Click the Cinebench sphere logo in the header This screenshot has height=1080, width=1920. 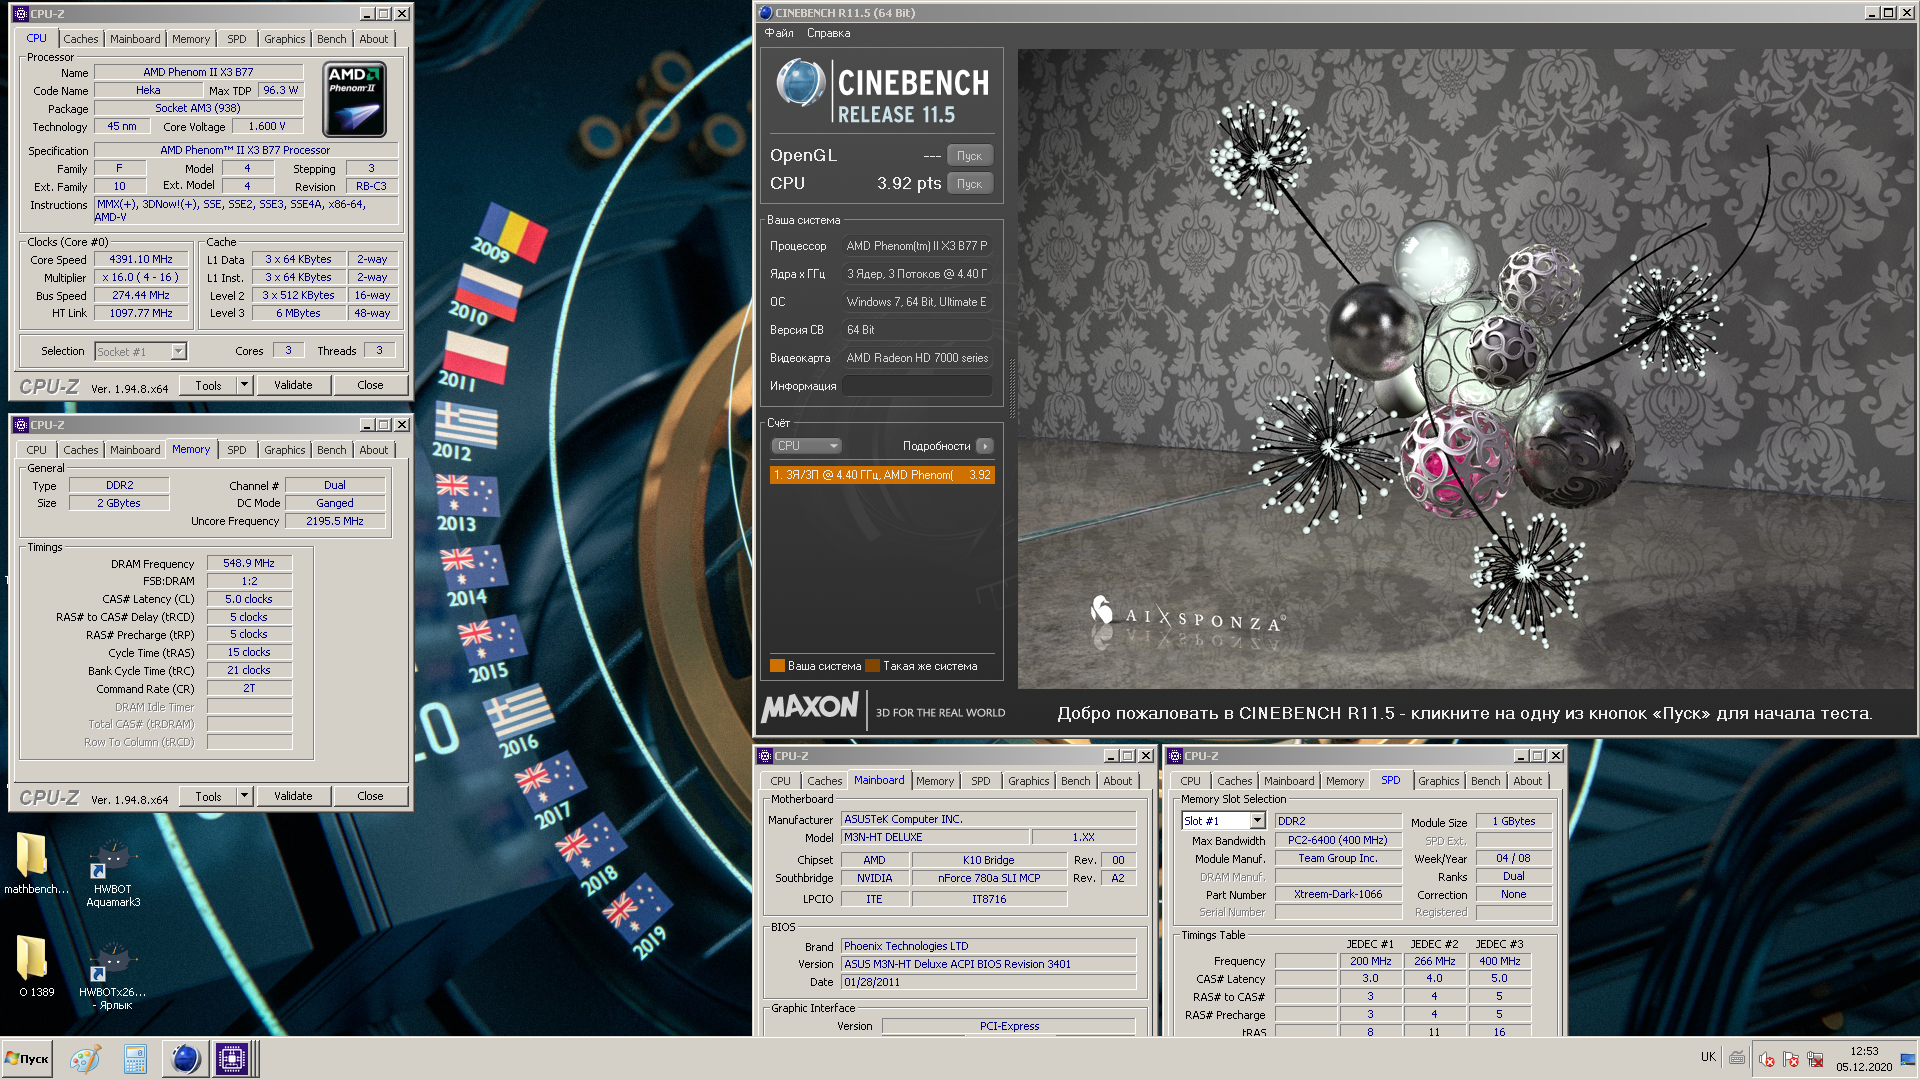click(x=801, y=83)
